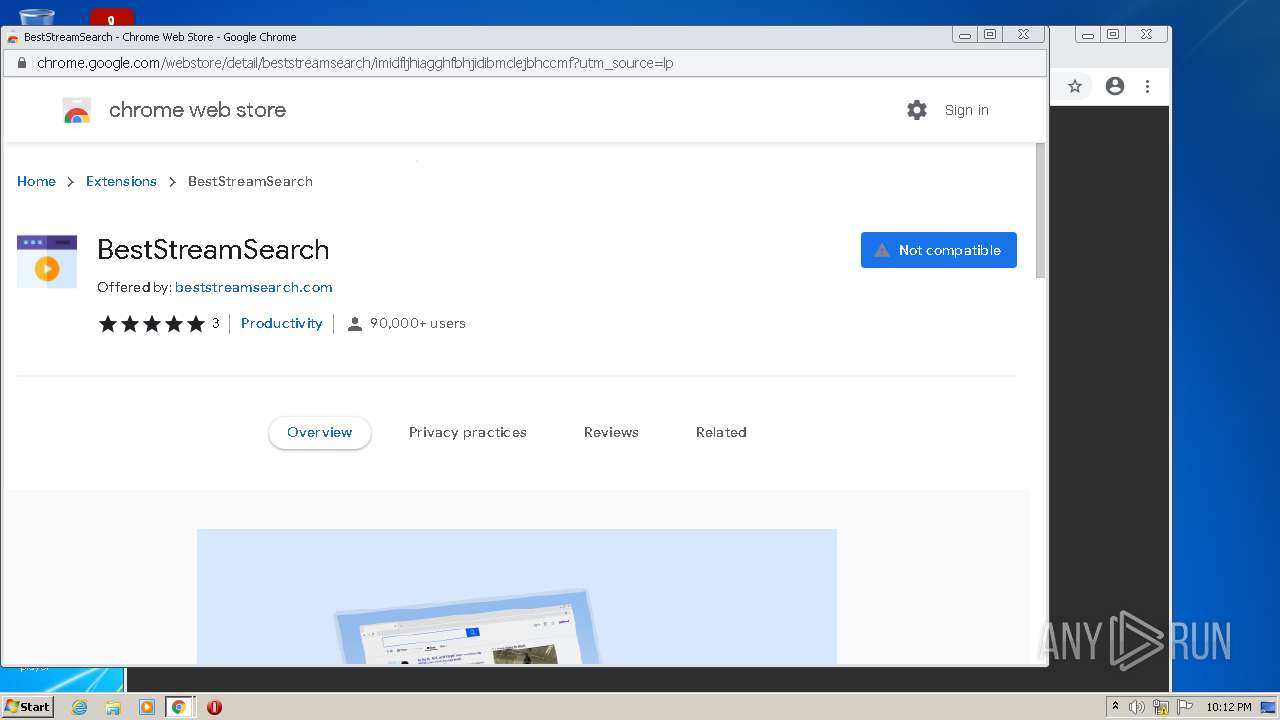Click the BestStreamSearch extension icon
The height and width of the screenshot is (720, 1280).
click(x=47, y=261)
